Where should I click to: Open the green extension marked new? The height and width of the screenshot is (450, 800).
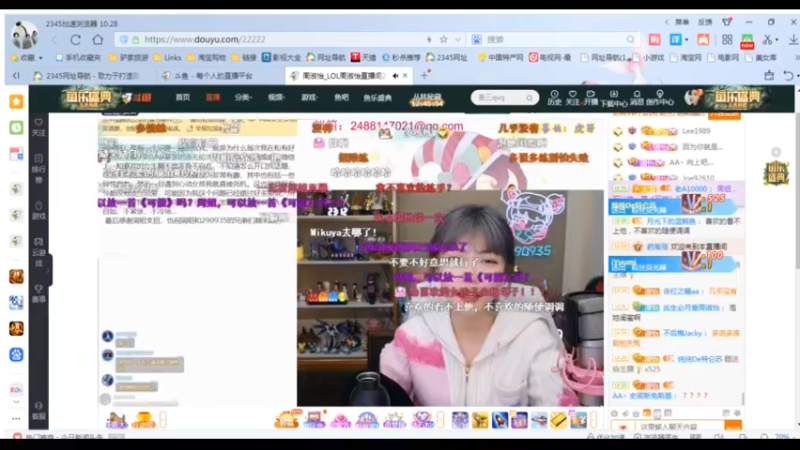(x=747, y=41)
